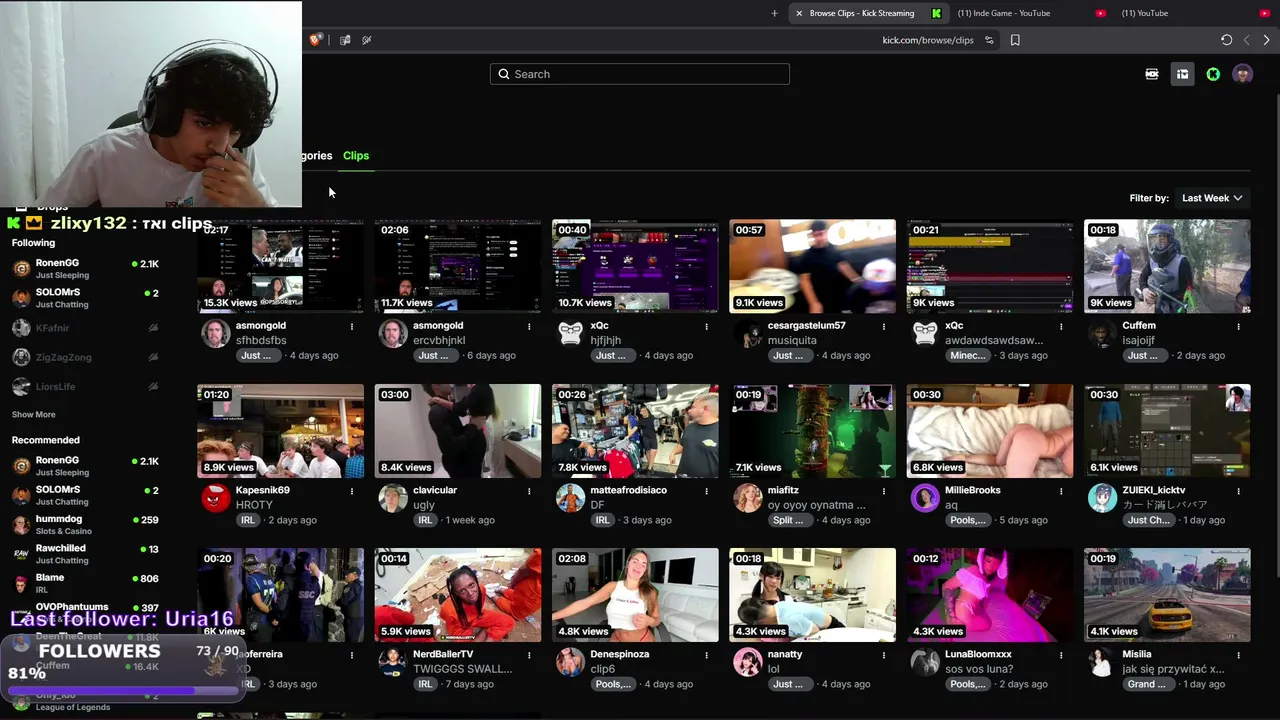1280x720 pixels.
Task: Open options menu for miafitz clip
Action: point(883,491)
